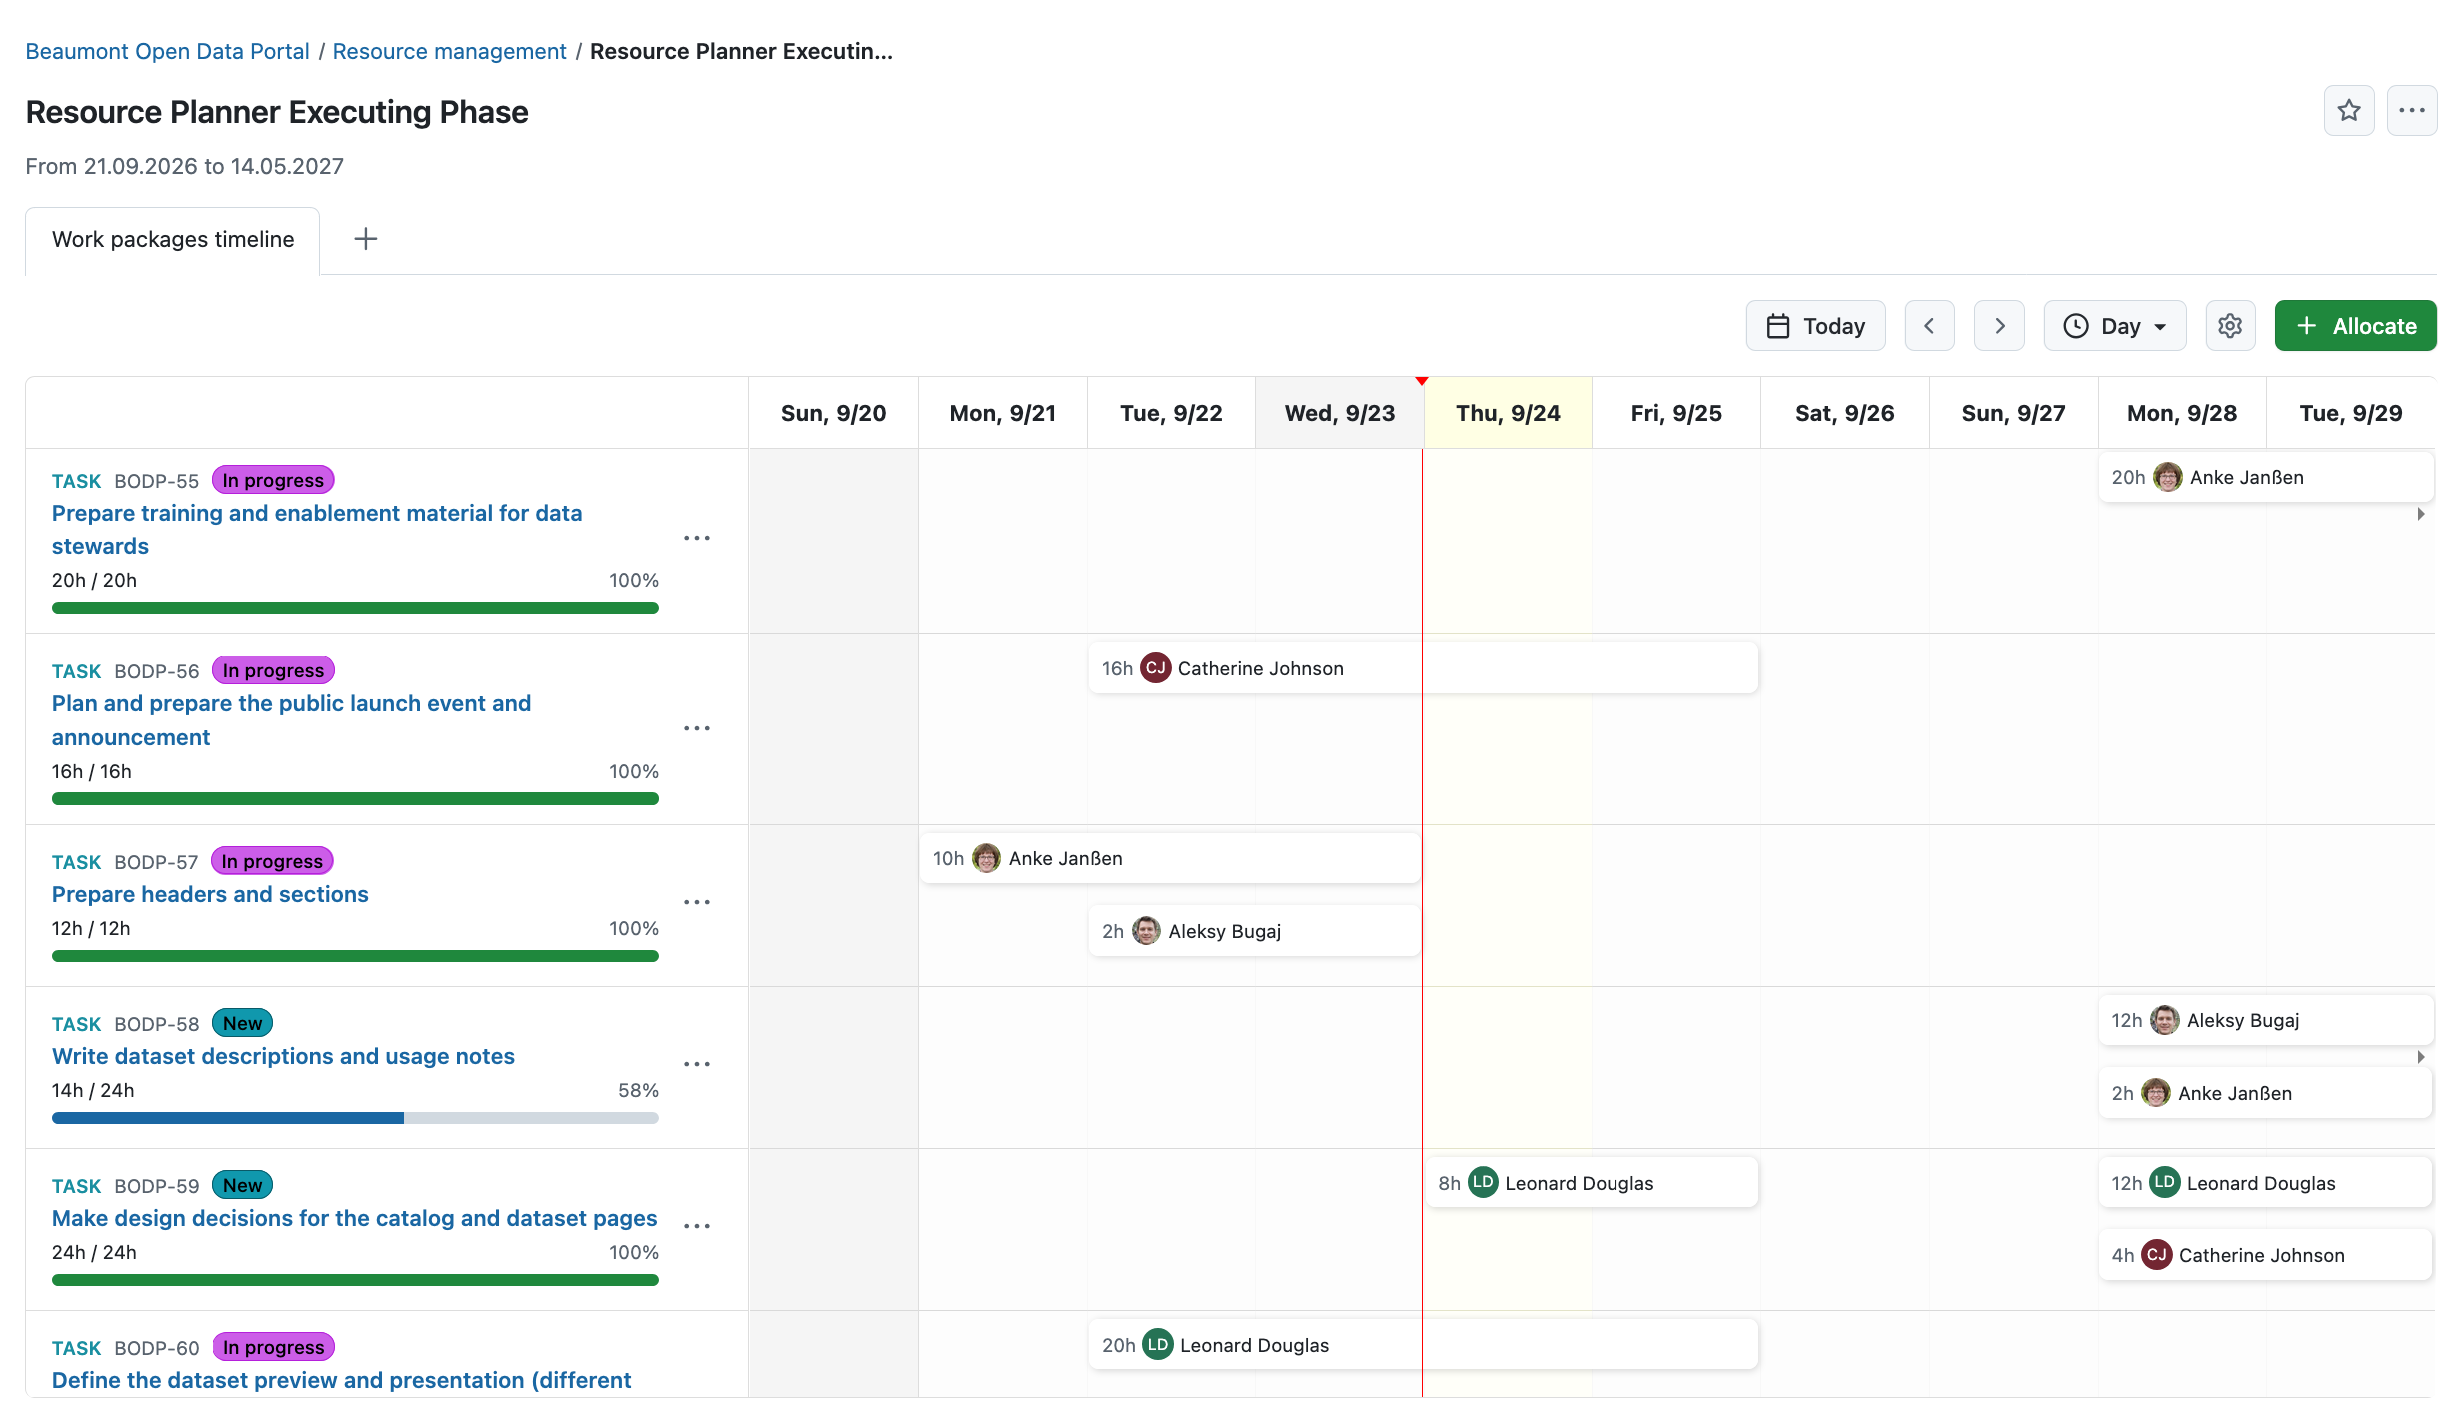Add a new view tab
Screen dimensions: 2463x1414
point(366,239)
